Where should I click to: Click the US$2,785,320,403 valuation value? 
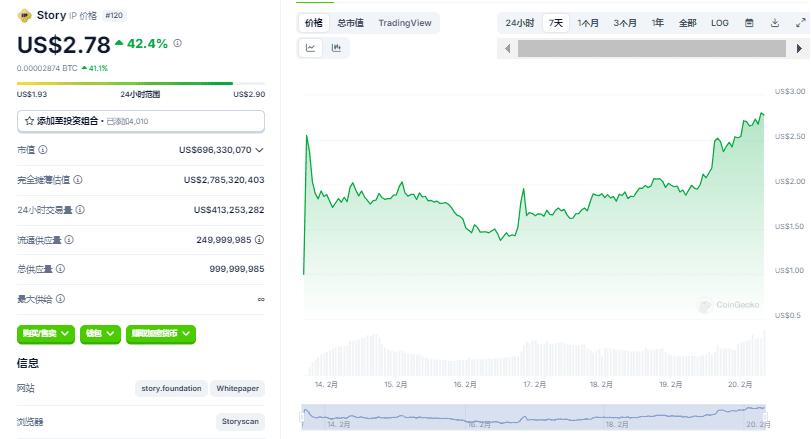tap(224, 179)
